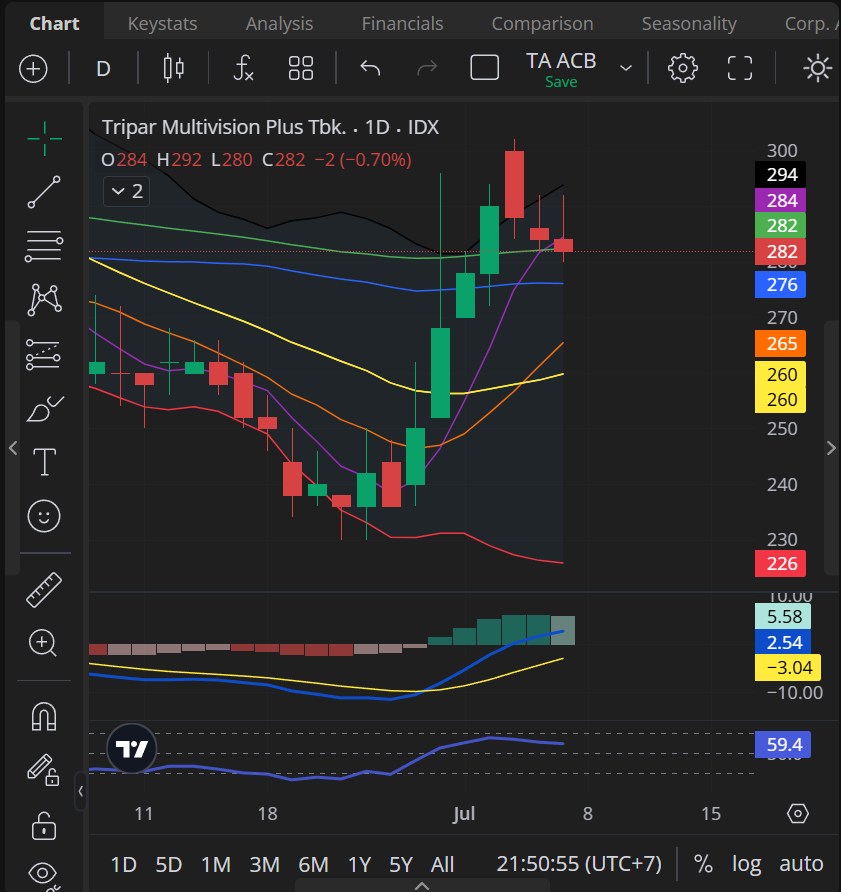
Task: Click the Tripar Multivision Plus Tbk. title
Action: [x=224, y=127]
